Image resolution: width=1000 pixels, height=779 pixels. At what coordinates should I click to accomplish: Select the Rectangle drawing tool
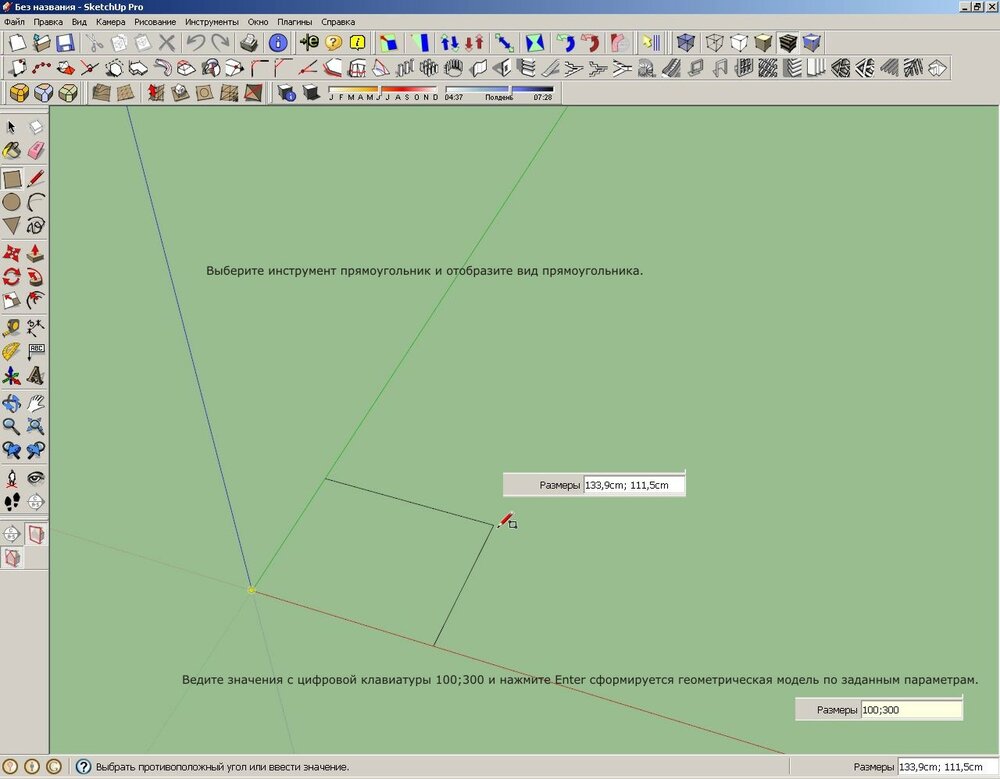(x=12, y=179)
